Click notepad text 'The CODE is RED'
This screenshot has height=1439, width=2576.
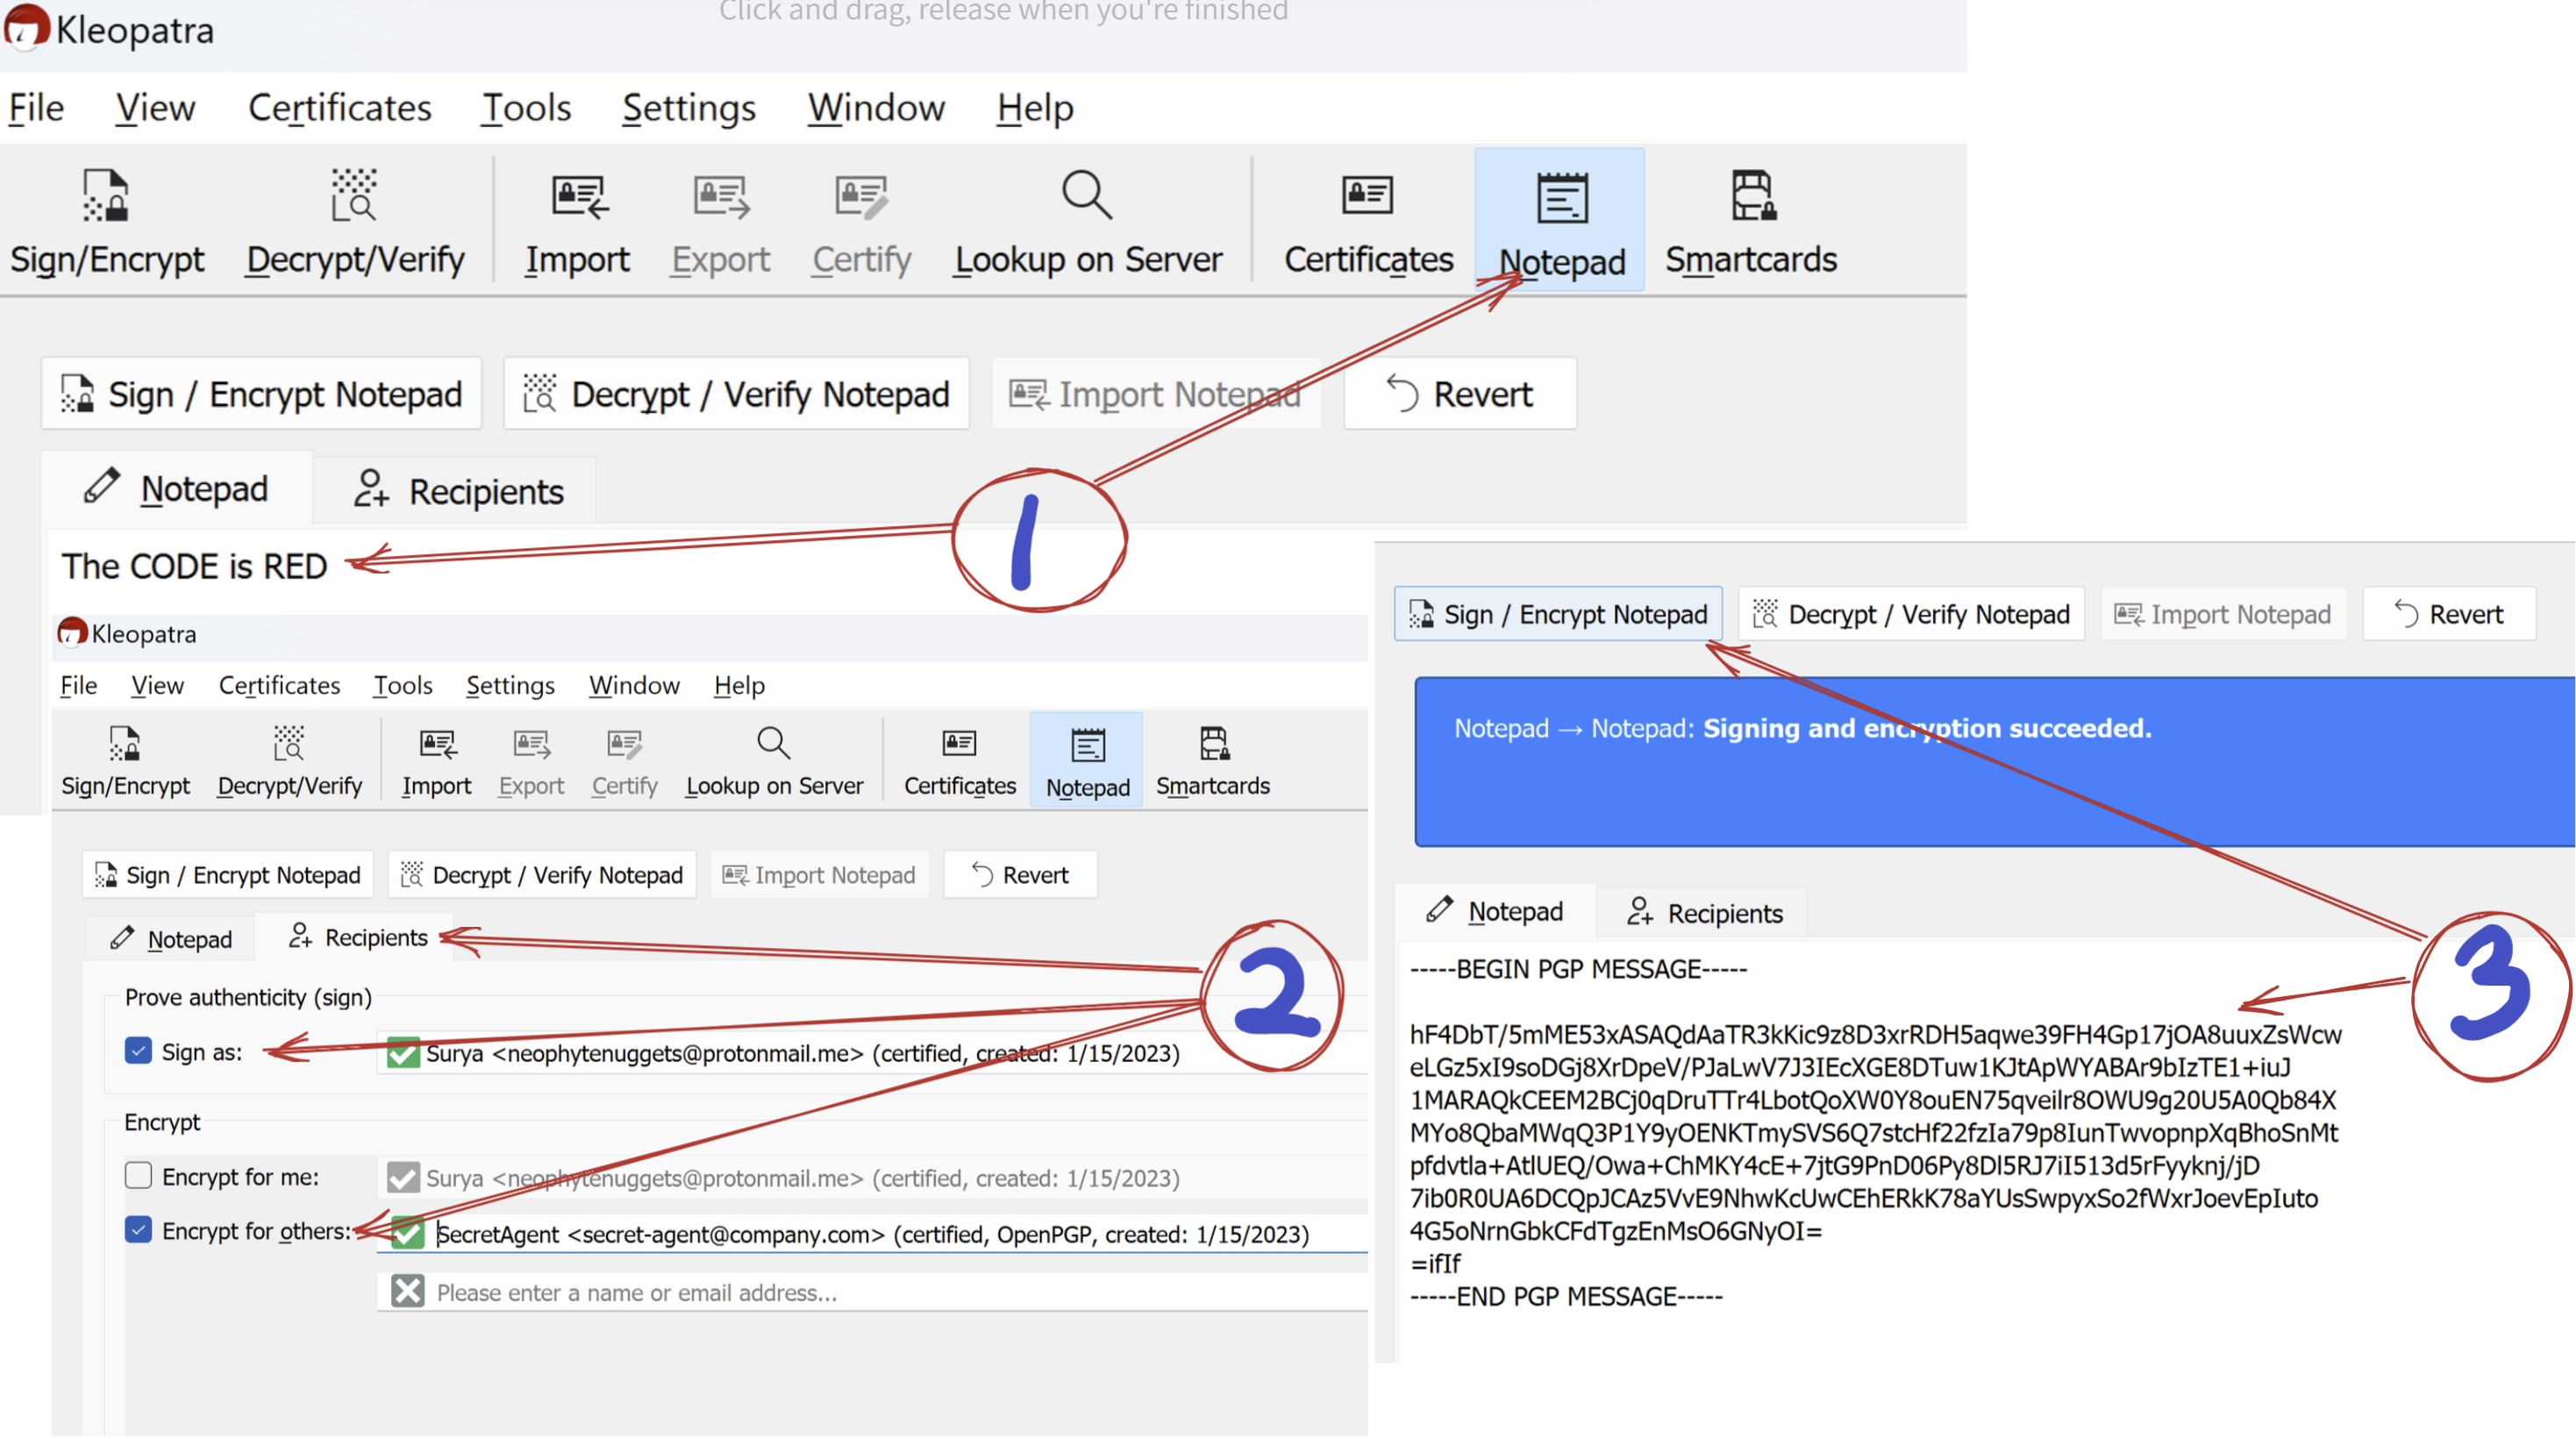click(195, 566)
